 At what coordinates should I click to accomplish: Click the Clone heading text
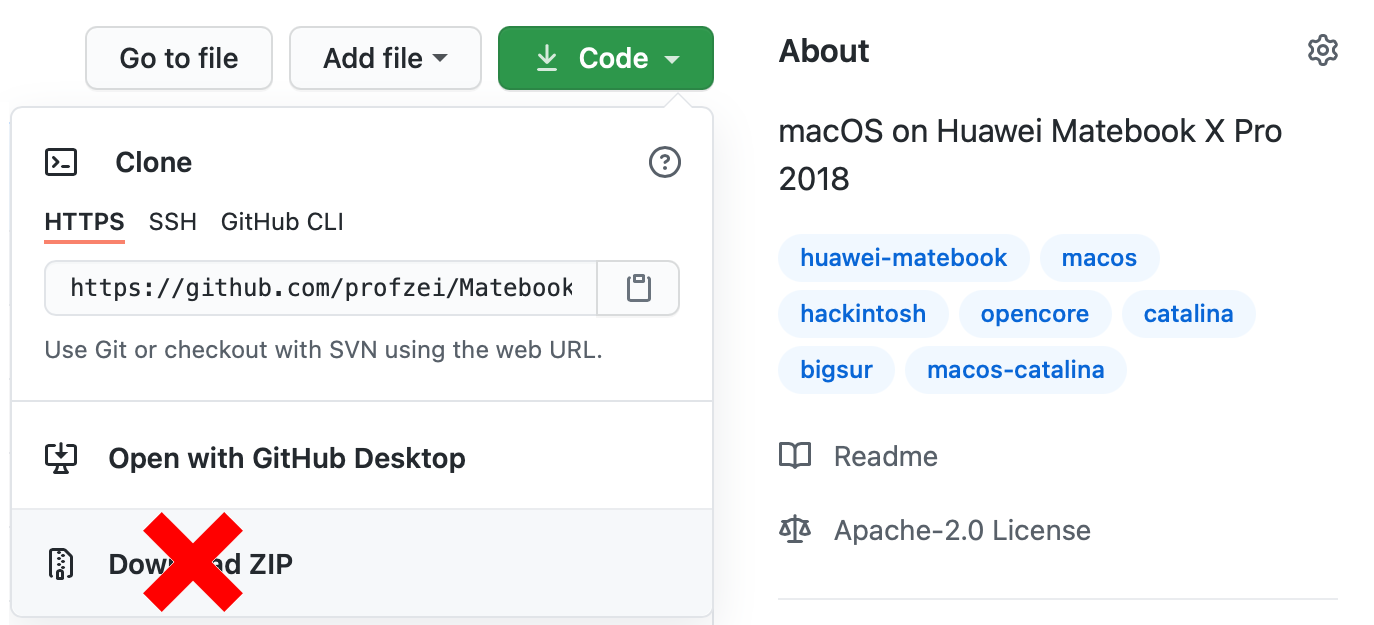[154, 162]
